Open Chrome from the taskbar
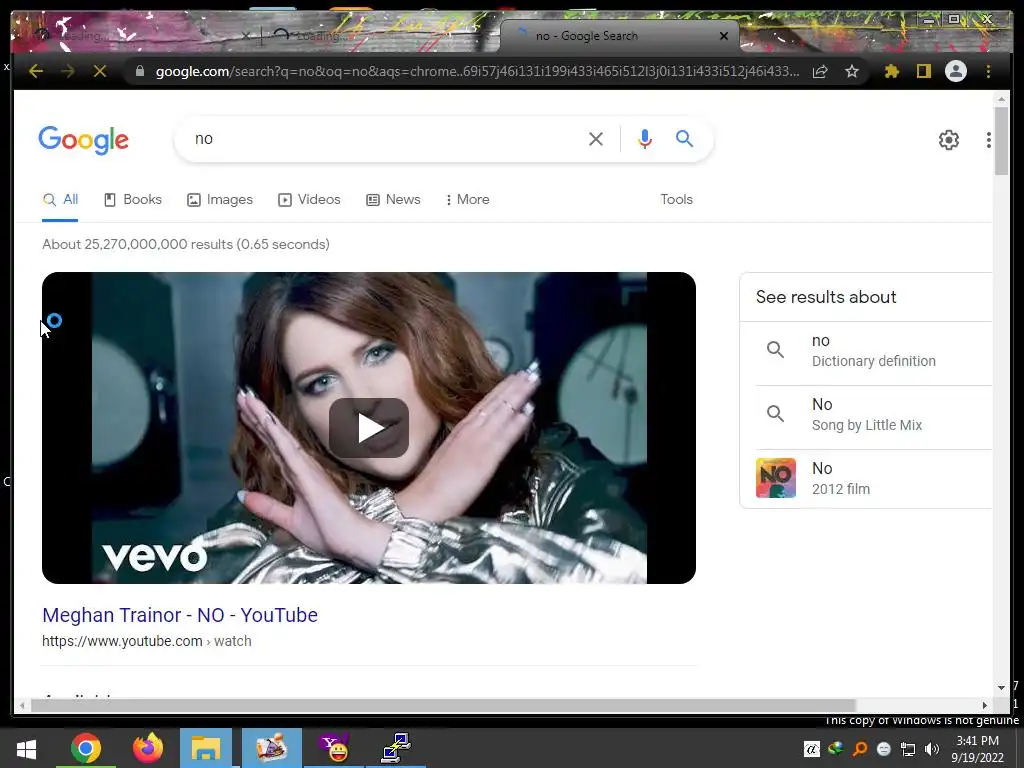This screenshot has height=768, width=1024. click(86, 748)
